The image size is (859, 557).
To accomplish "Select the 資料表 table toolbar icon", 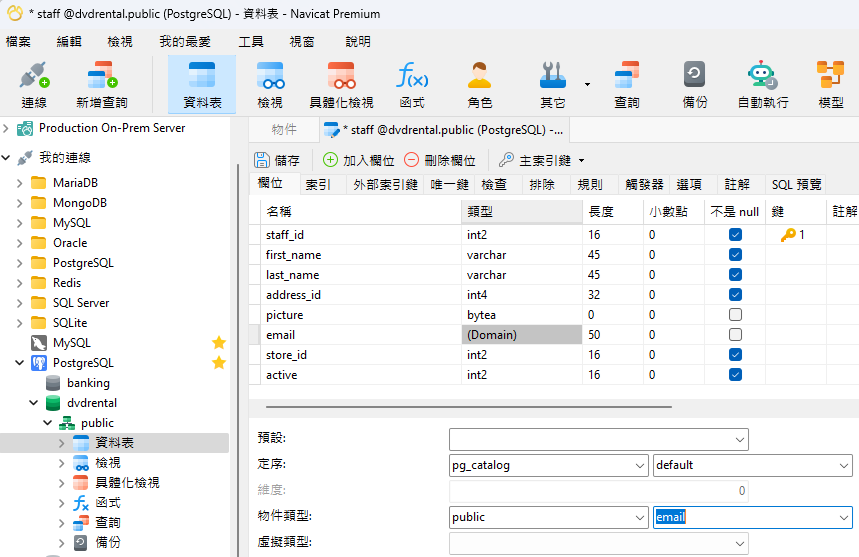I will [x=202, y=85].
